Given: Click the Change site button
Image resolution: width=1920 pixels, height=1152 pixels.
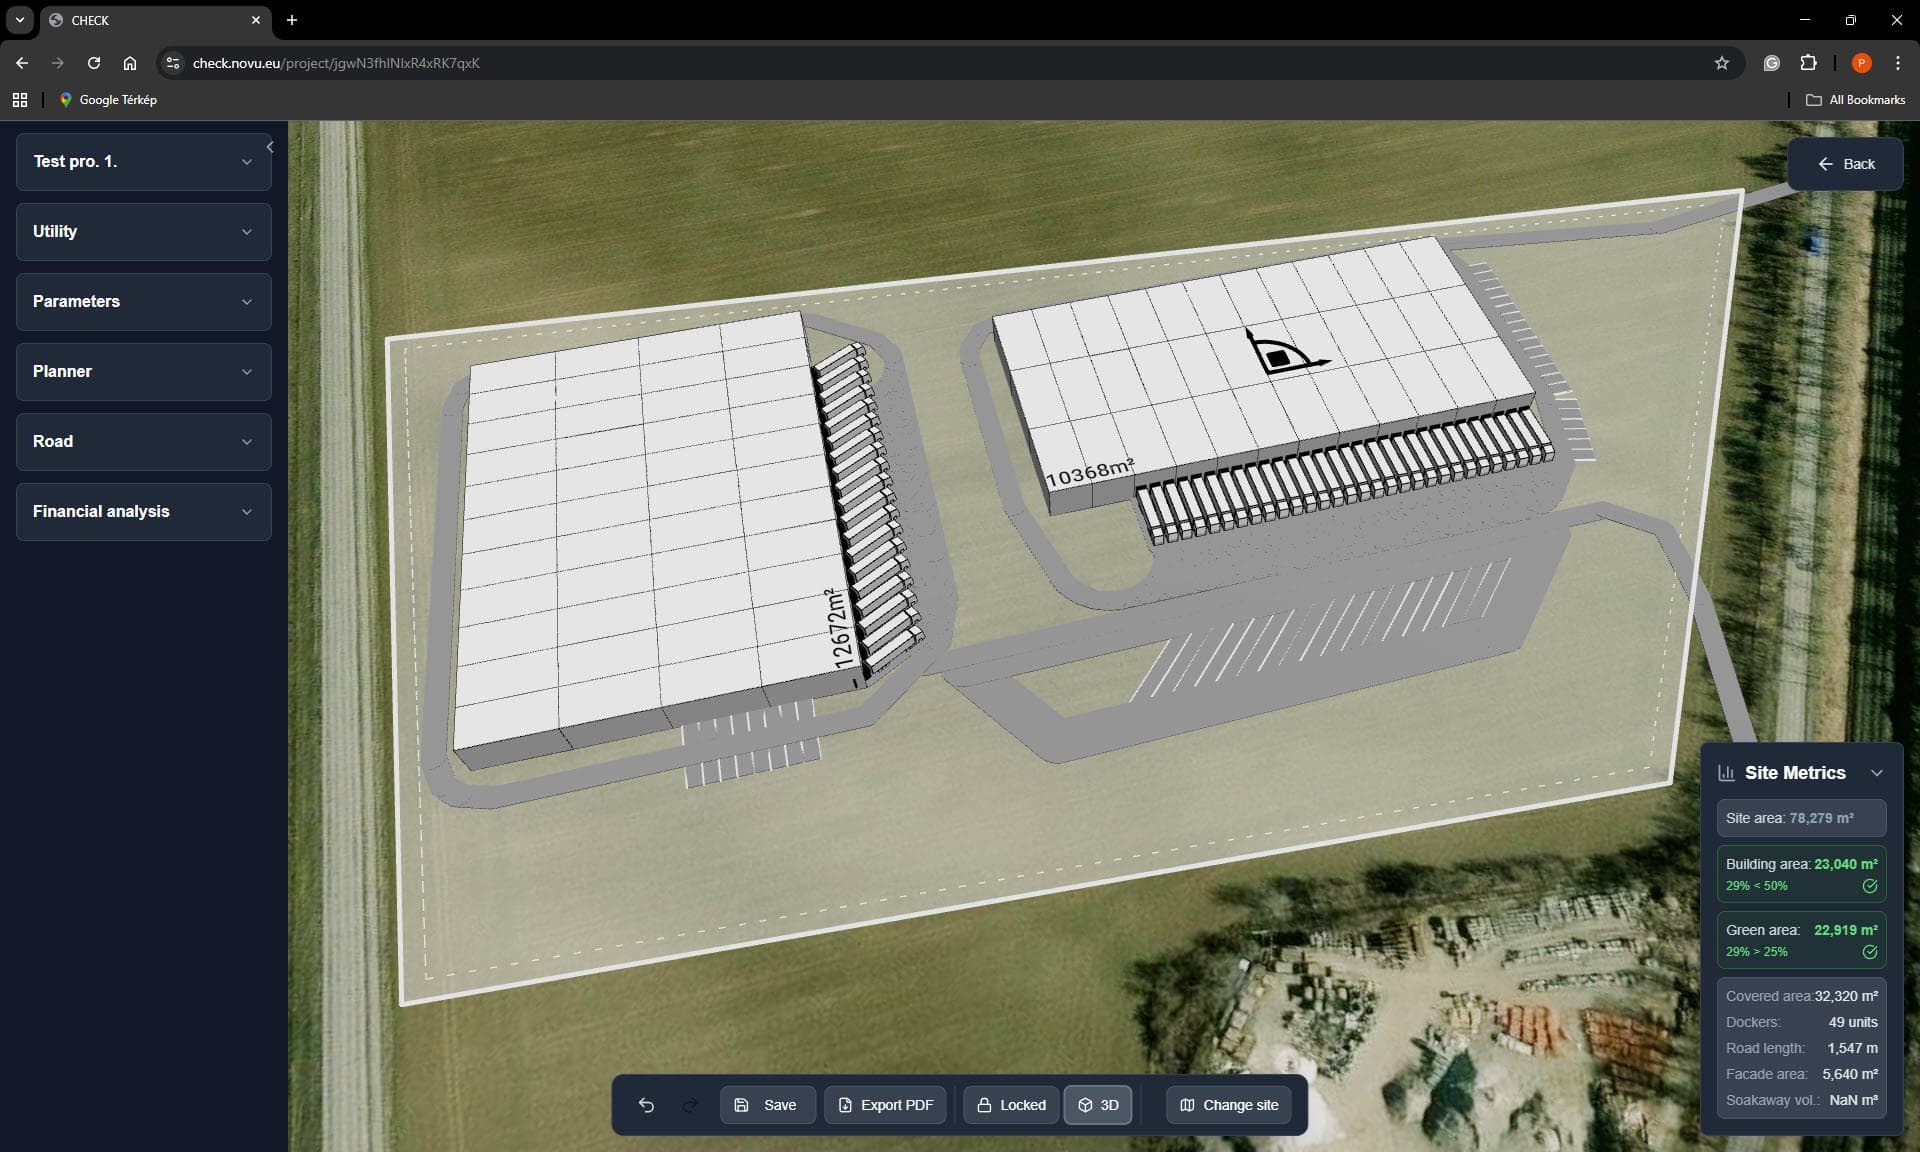Looking at the screenshot, I should click(1229, 1105).
